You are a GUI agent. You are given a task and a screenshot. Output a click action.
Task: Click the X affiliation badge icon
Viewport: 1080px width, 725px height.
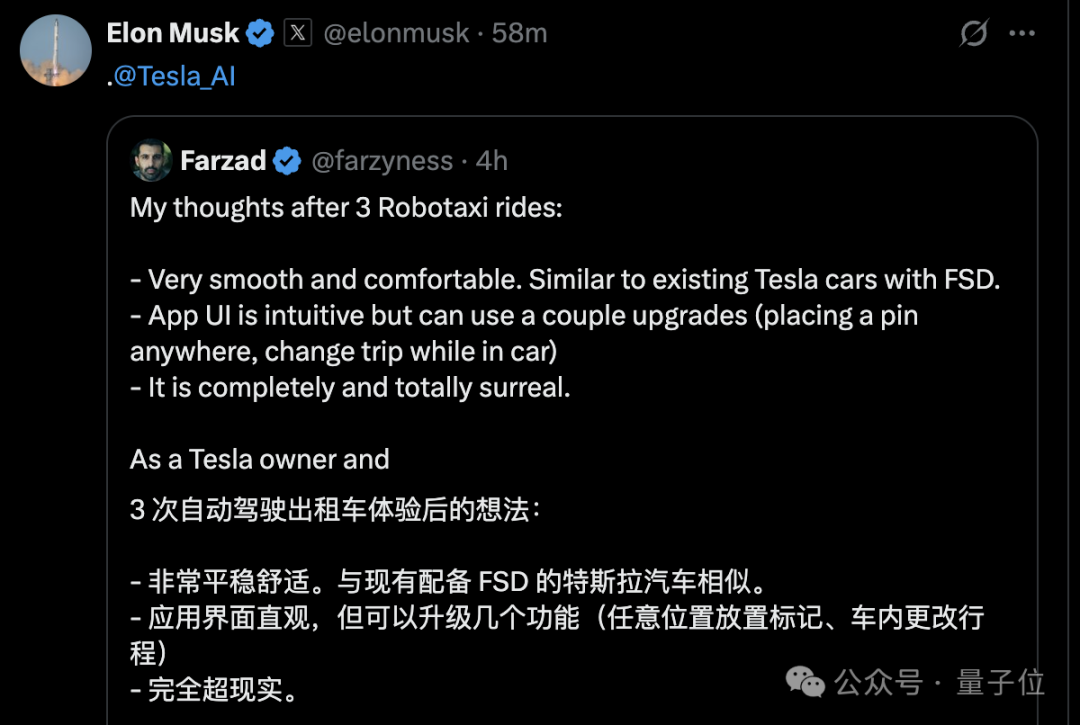coord(298,33)
